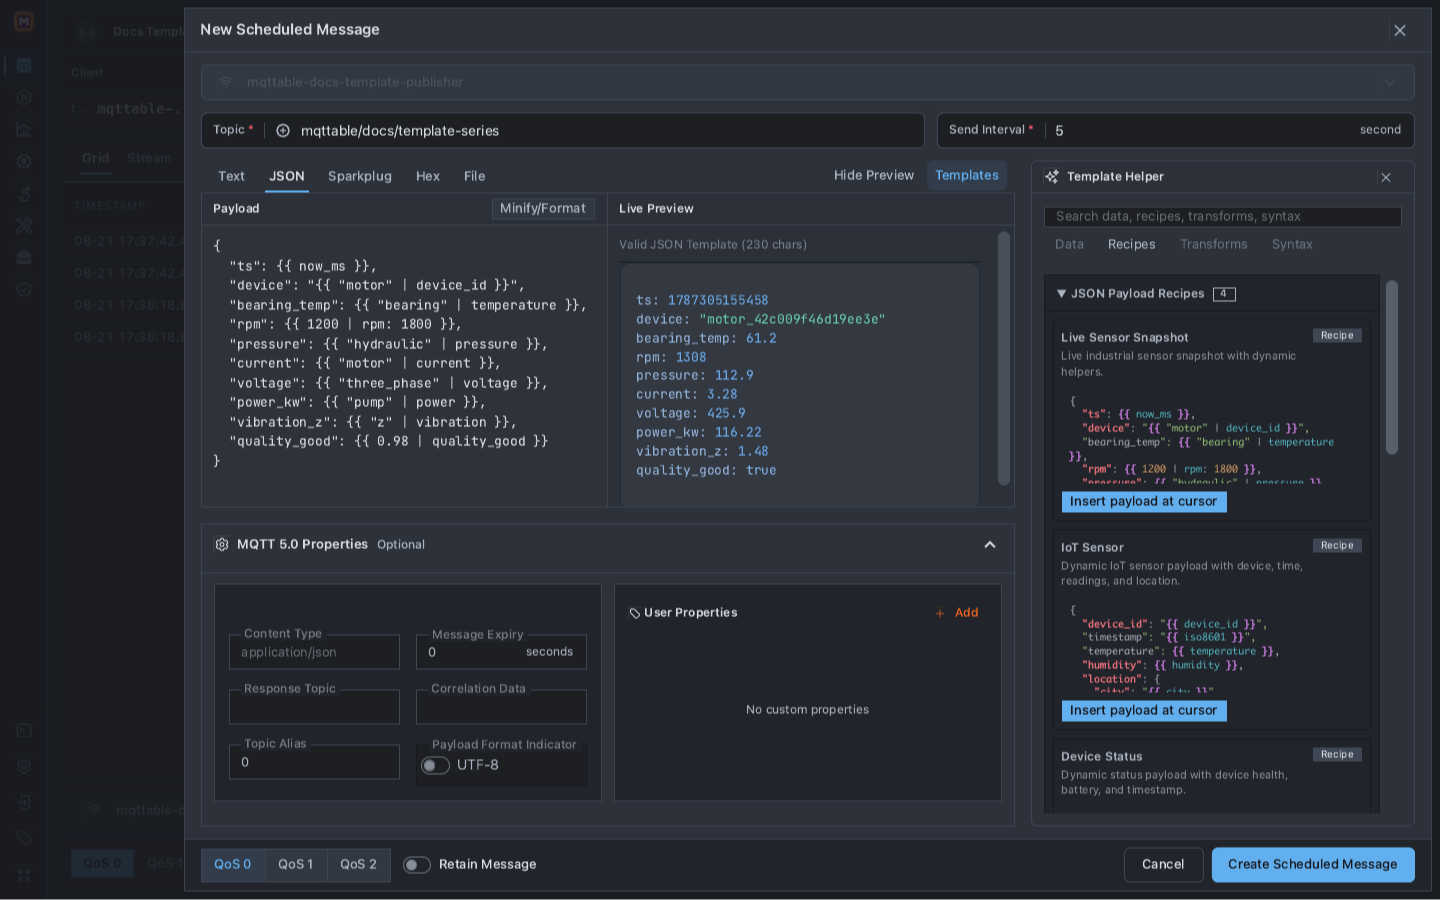Click Create Scheduled Message
Viewport: 1440px width, 900px height.
(1313, 865)
